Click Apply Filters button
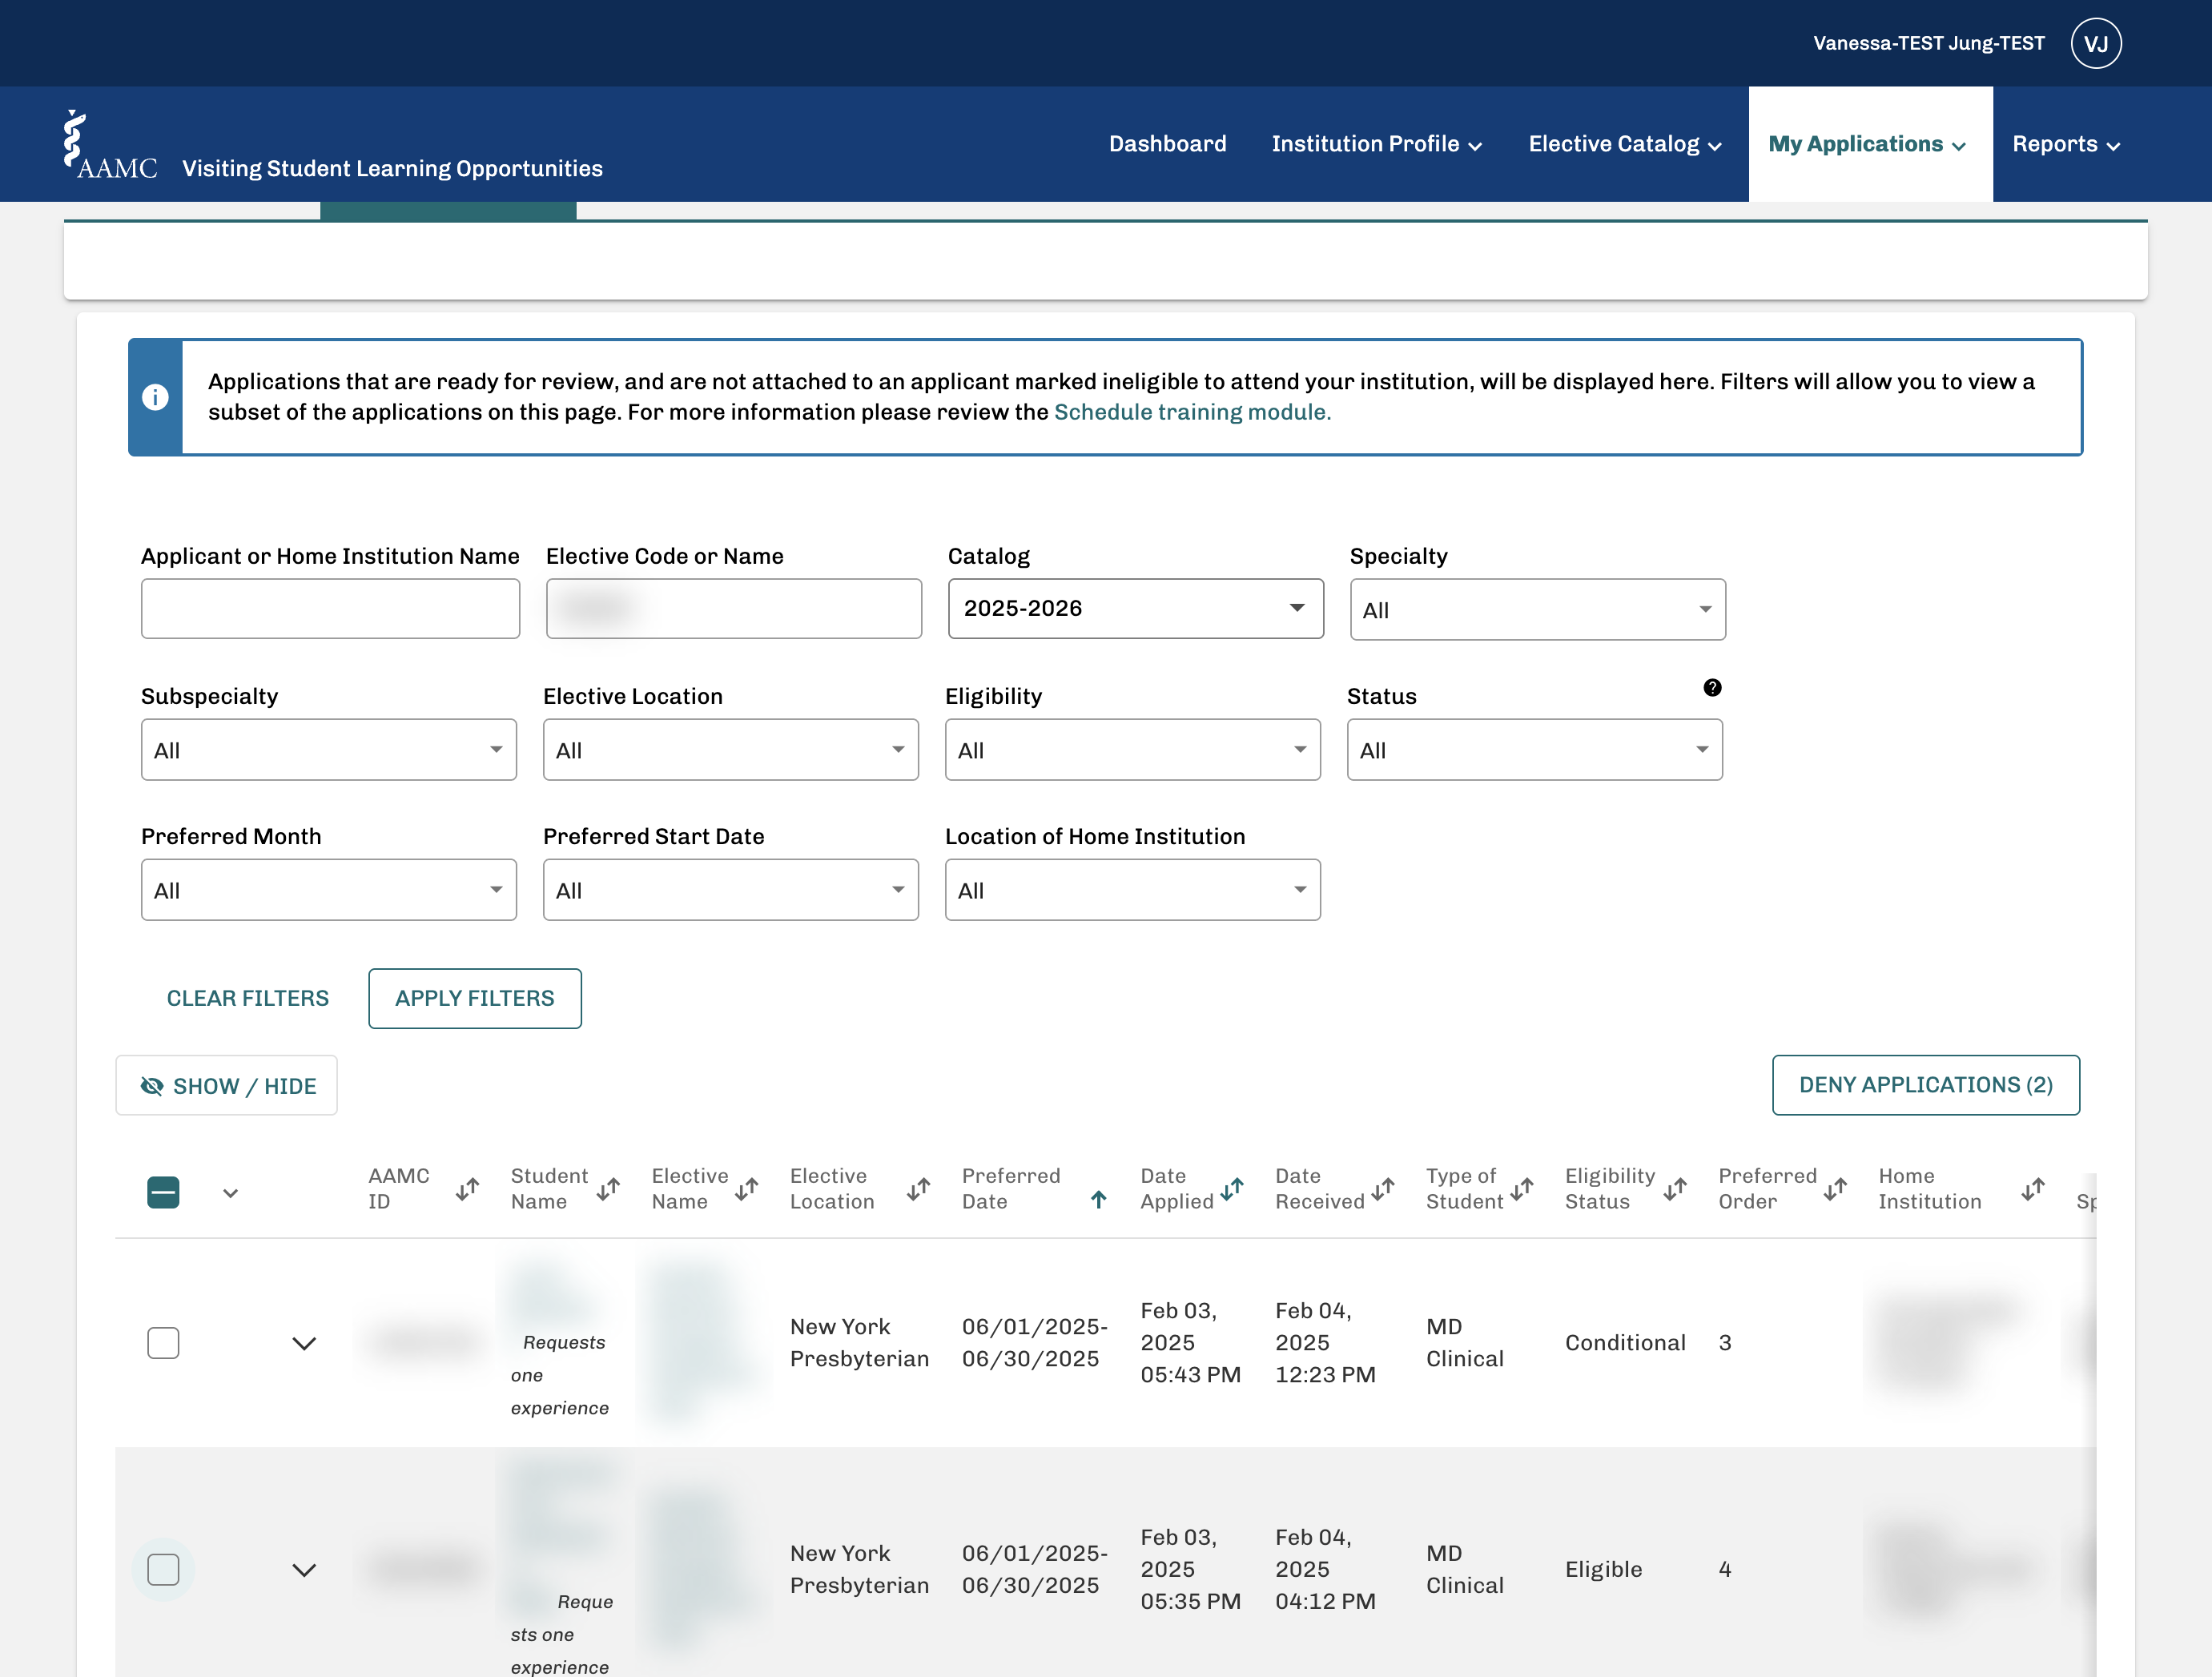Viewport: 2212px width, 1677px height. [475, 998]
